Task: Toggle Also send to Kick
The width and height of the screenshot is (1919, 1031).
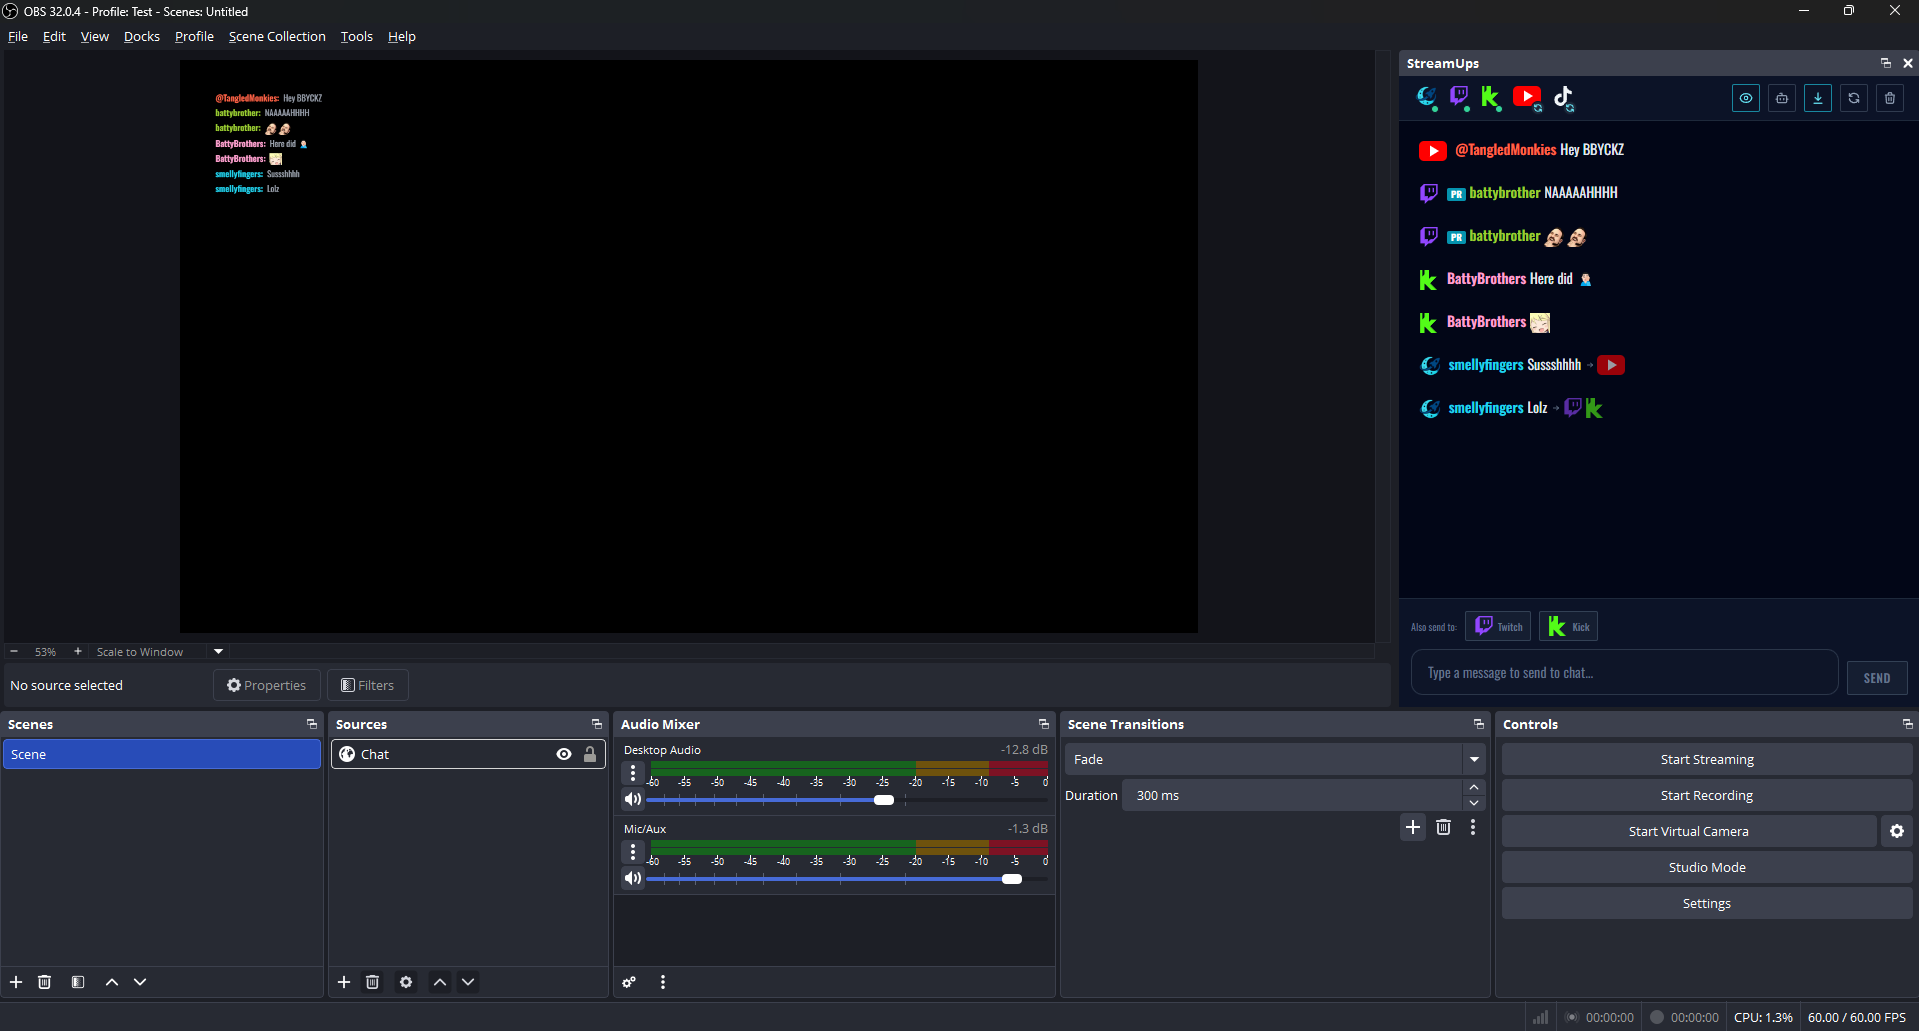Action: click(1568, 626)
